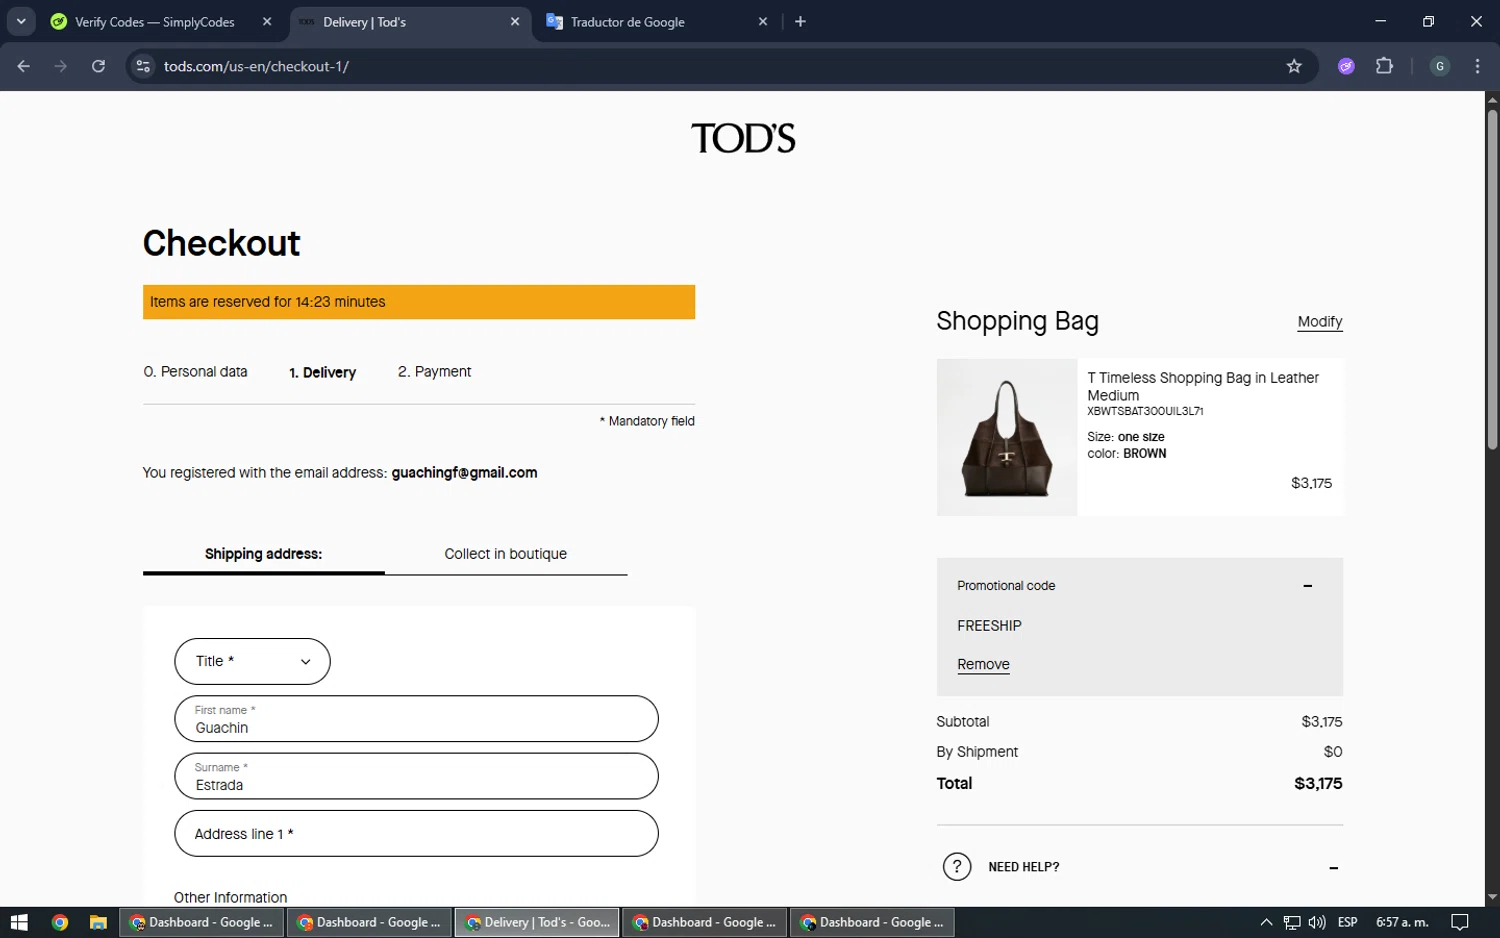1500x938 pixels.
Task: Click the brown leather bag thumbnail
Action: click(x=1007, y=437)
